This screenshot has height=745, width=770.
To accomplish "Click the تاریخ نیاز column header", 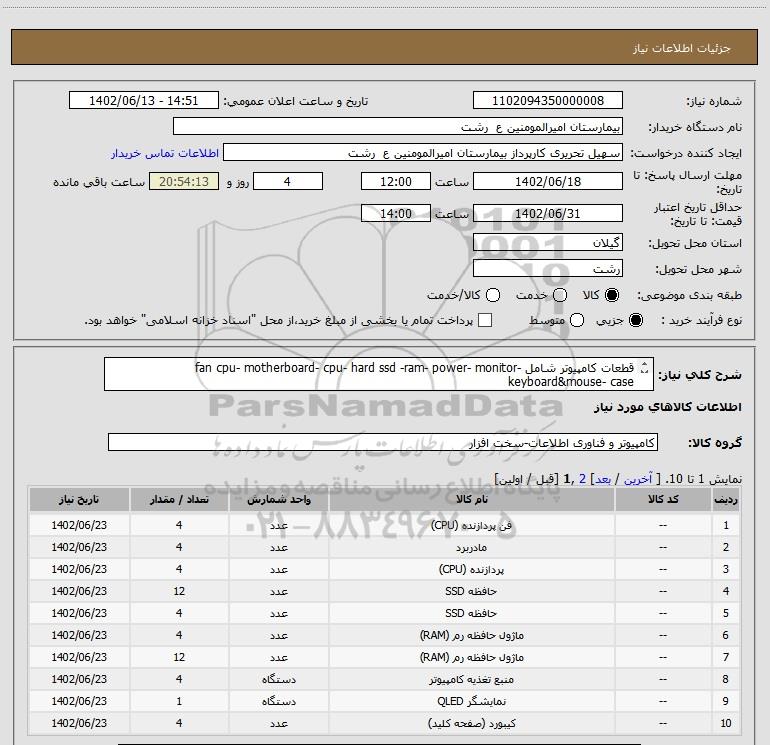I will [x=79, y=499].
